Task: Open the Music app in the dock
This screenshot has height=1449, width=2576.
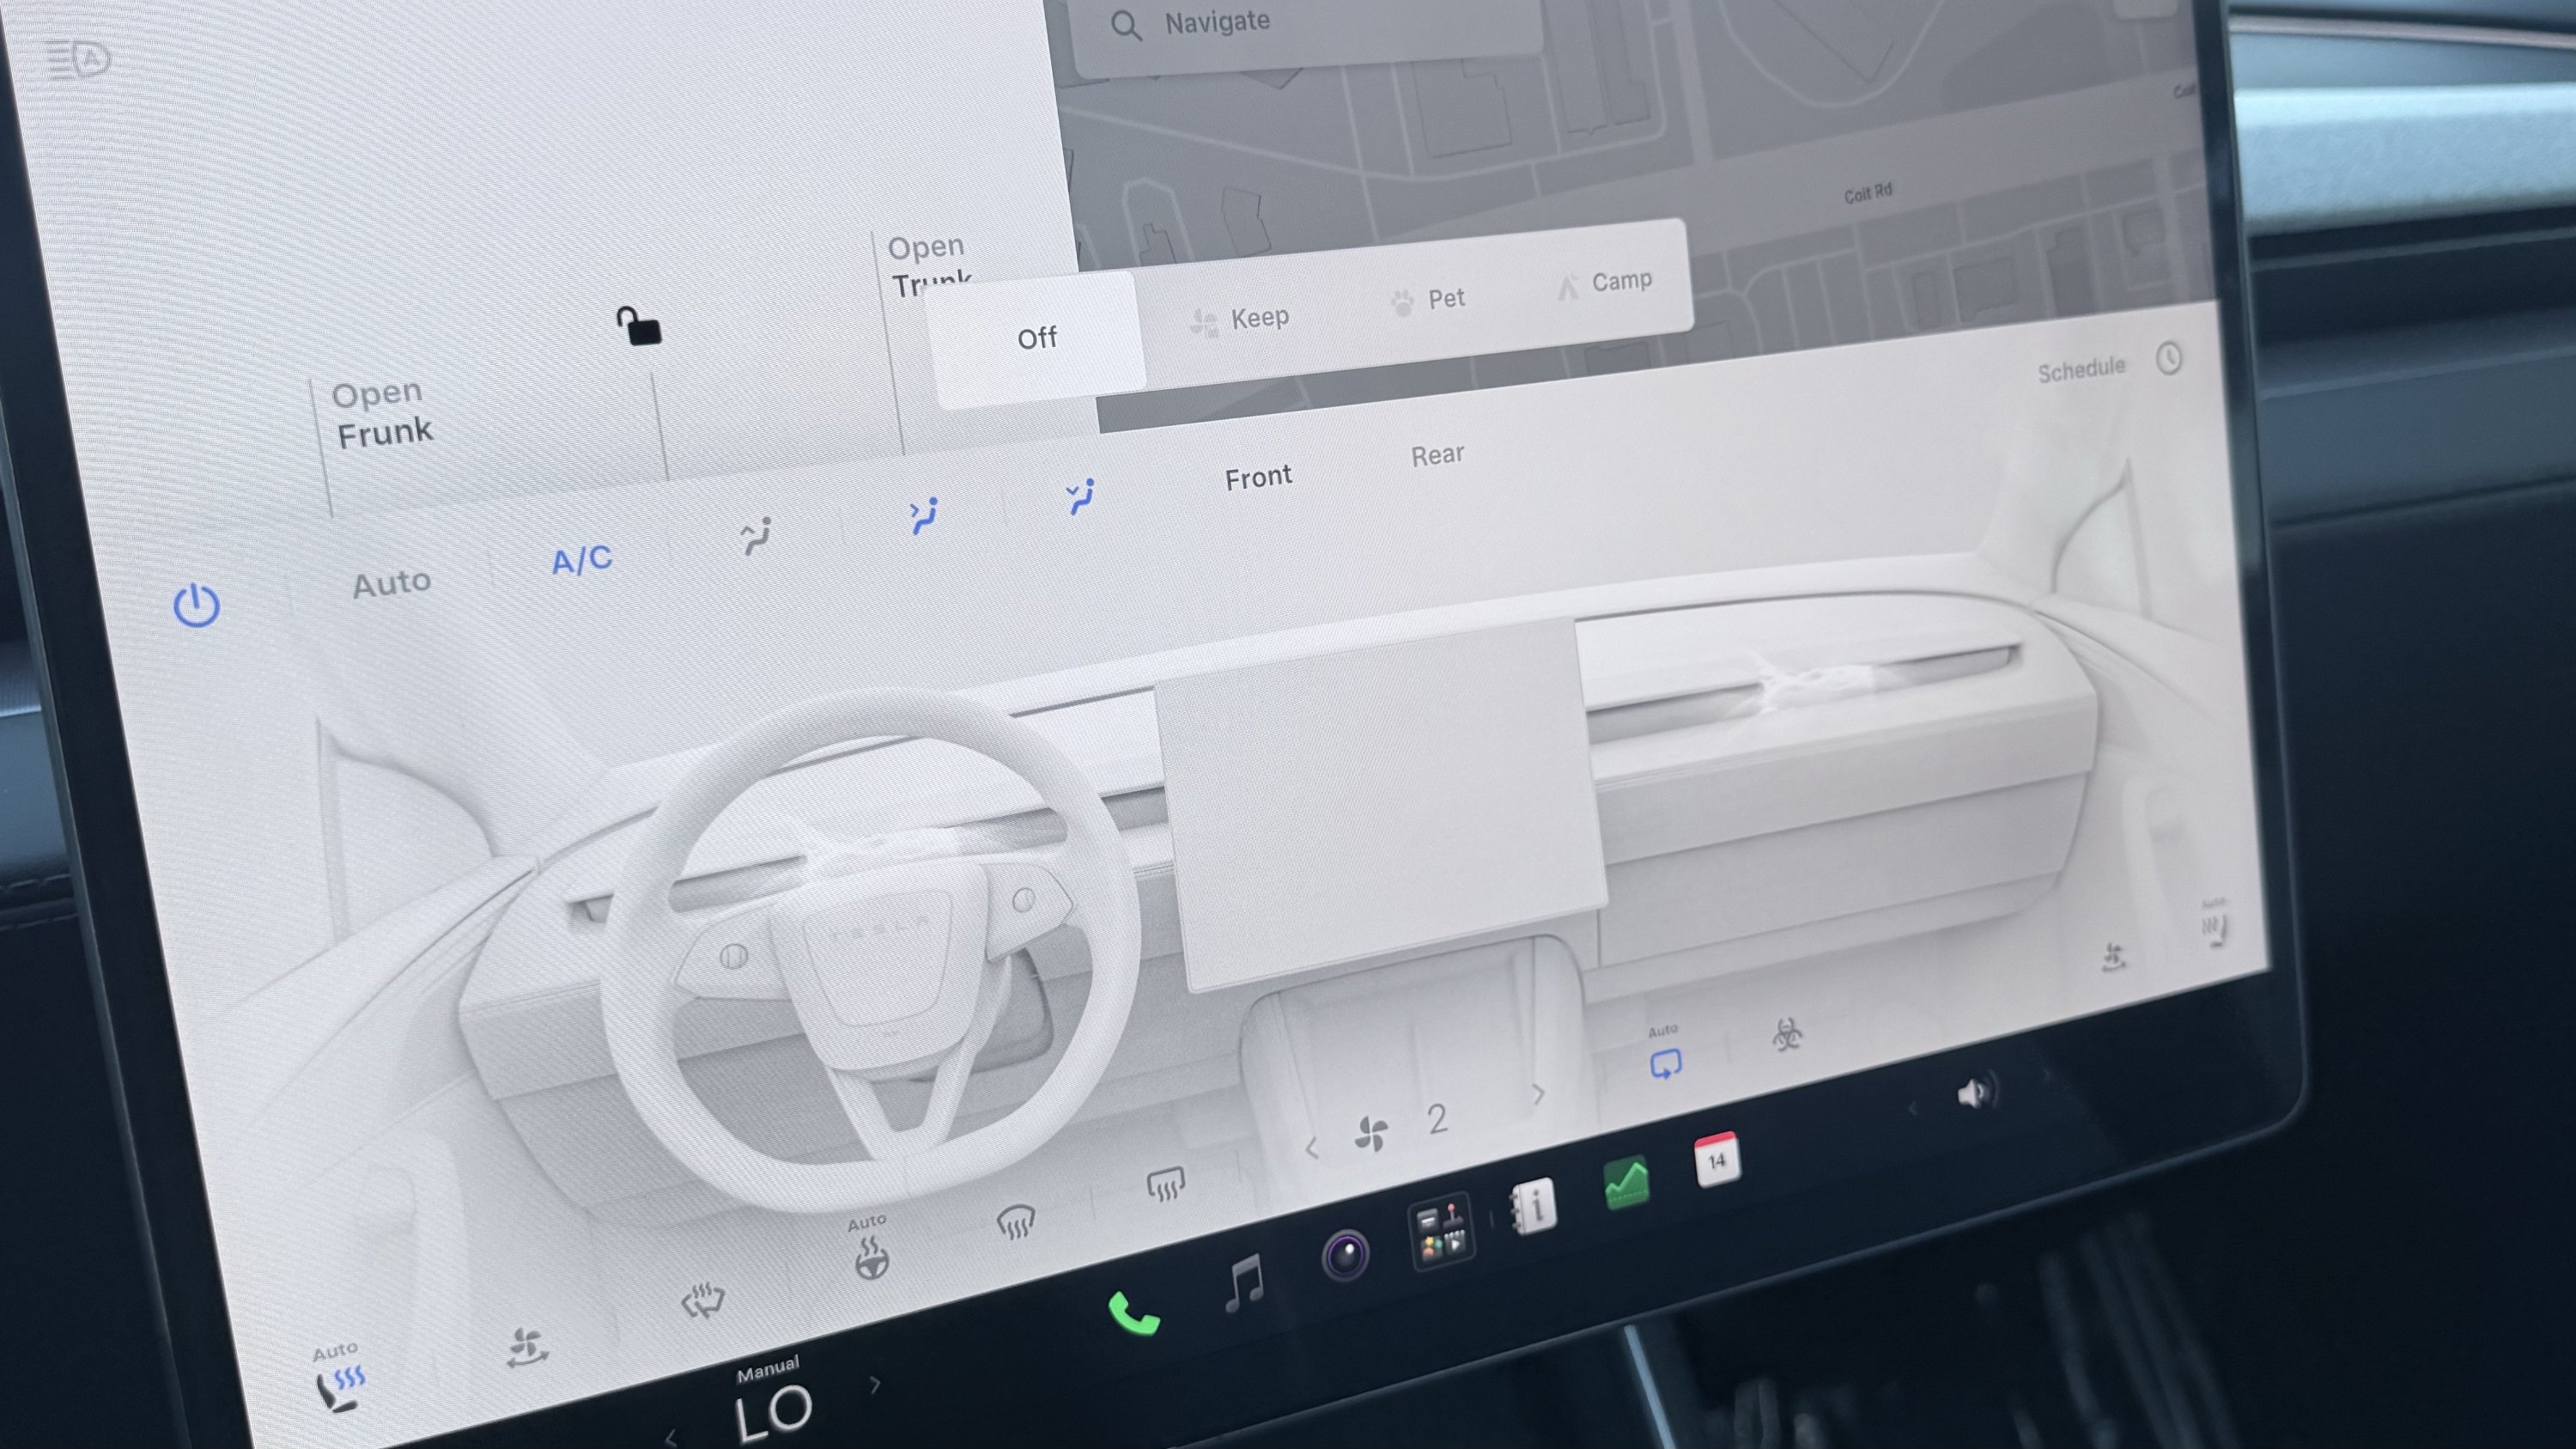Action: click(1245, 1282)
